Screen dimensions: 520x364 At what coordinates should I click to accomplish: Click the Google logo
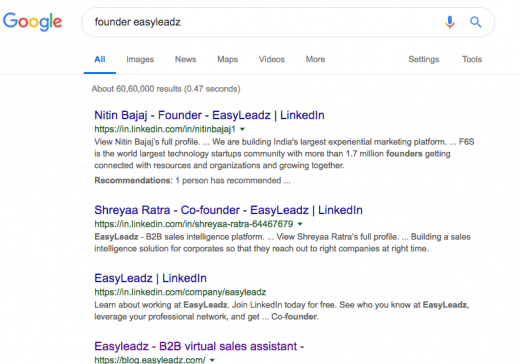[x=32, y=21]
